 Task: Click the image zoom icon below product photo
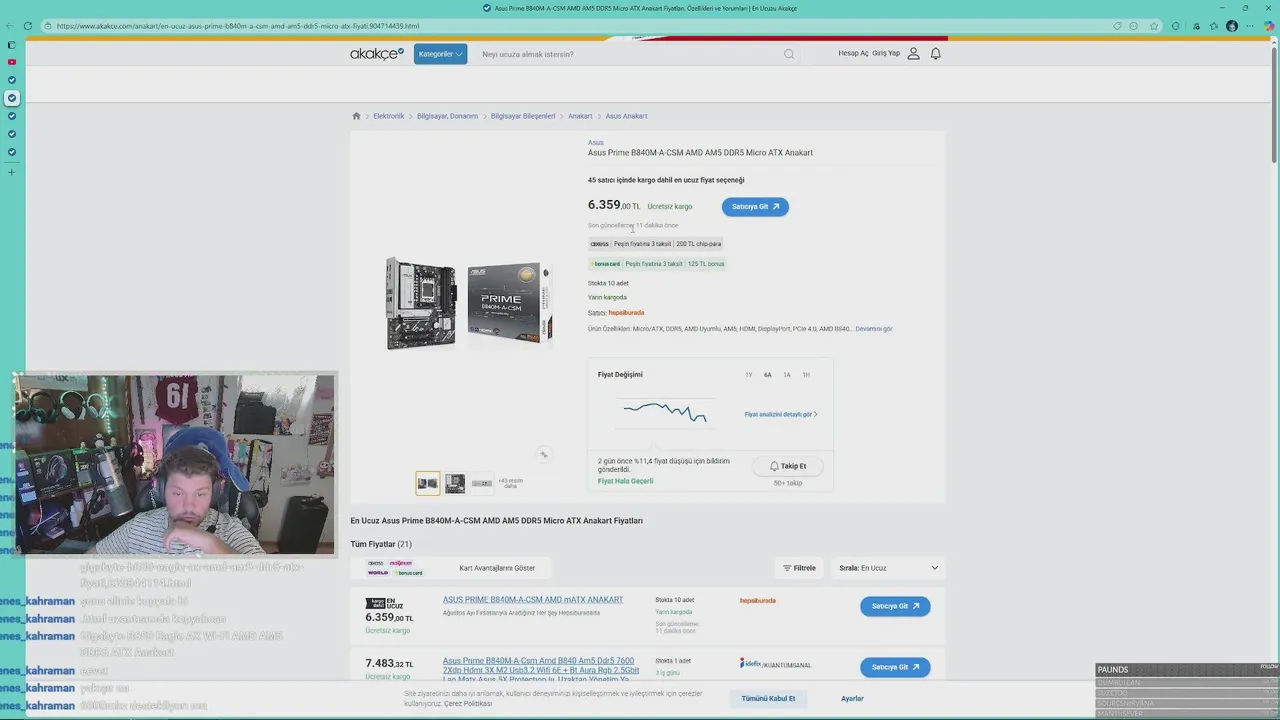point(544,454)
